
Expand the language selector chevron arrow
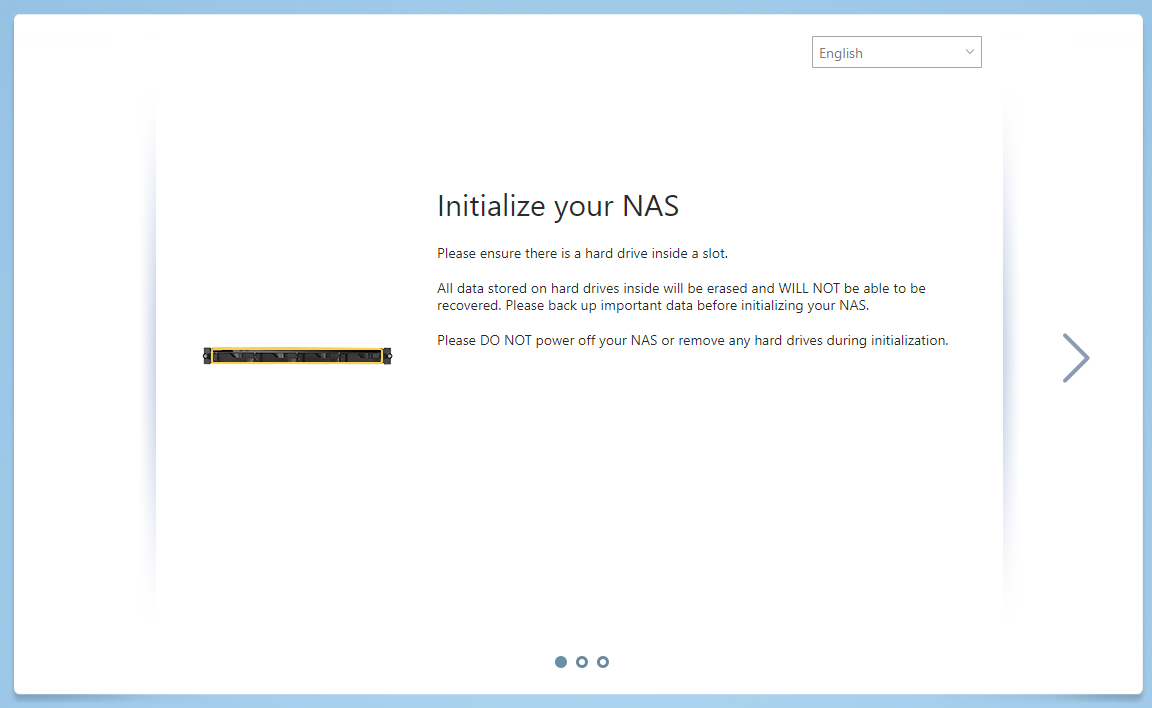tap(969, 52)
